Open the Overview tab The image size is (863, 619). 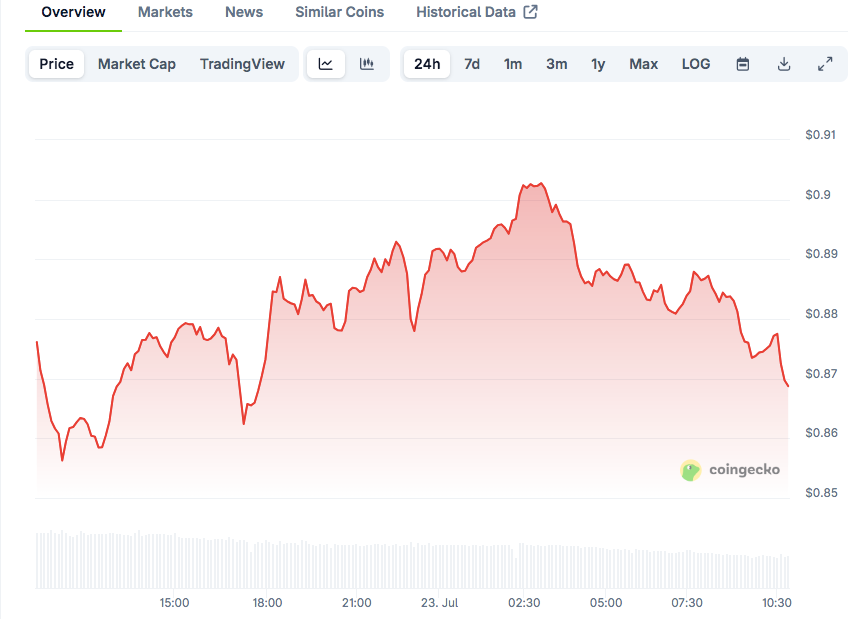(73, 13)
